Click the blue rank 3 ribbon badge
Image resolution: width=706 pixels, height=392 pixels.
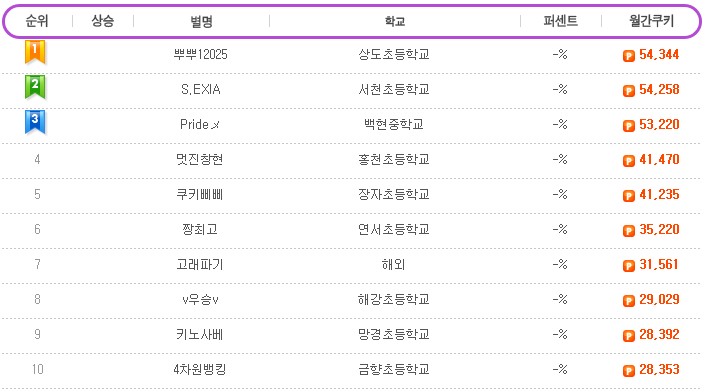click(35, 122)
